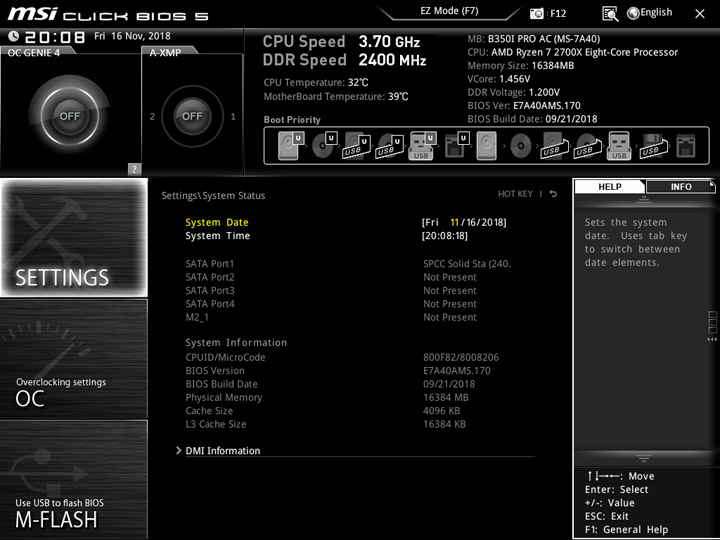Click the HOT KEY button
The height and width of the screenshot is (540, 720).
pos(515,194)
